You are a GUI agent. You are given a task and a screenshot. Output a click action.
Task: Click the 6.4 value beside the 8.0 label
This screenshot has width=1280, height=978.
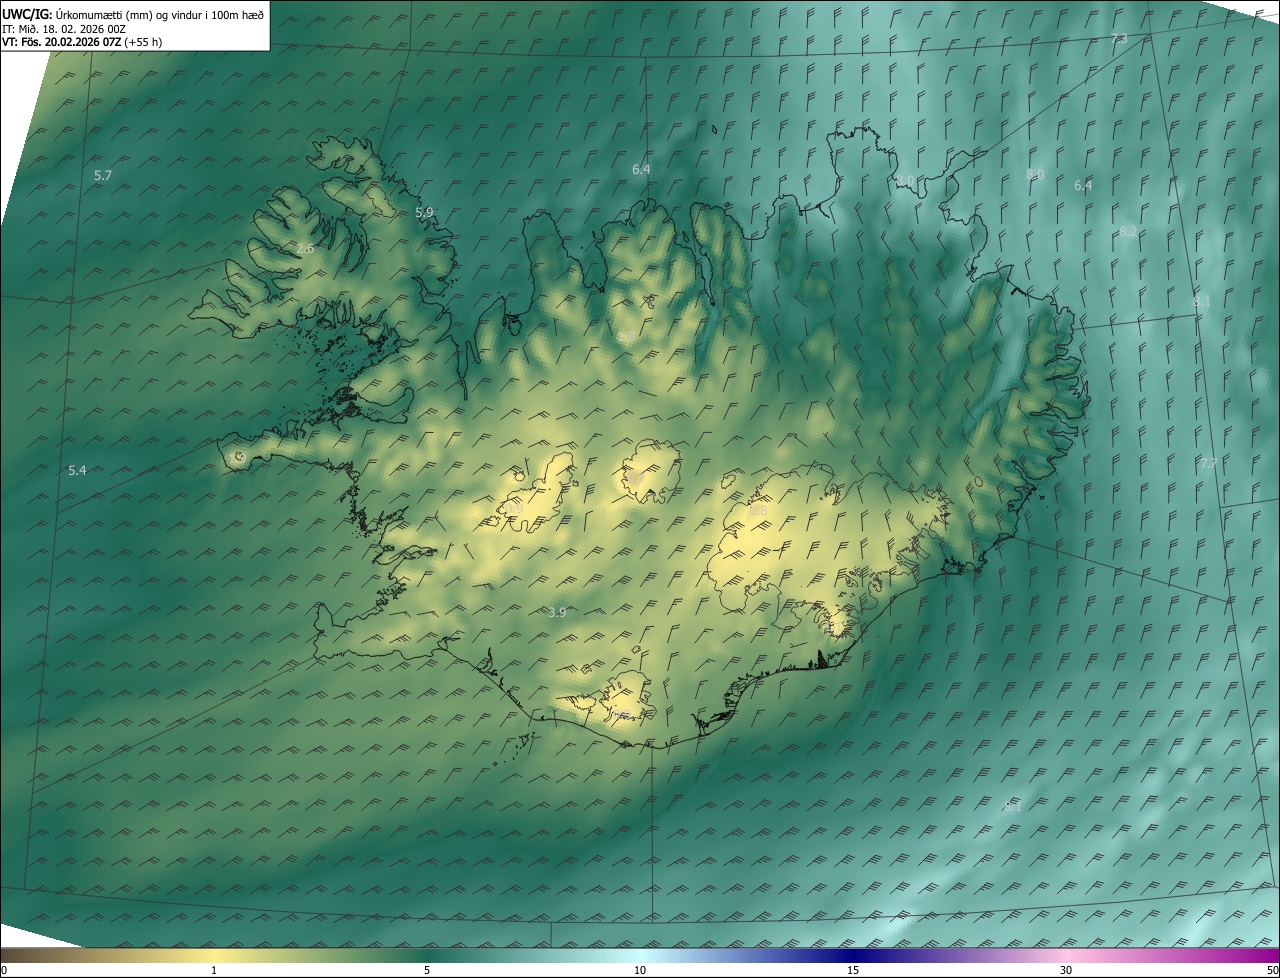tap(1083, 185)
